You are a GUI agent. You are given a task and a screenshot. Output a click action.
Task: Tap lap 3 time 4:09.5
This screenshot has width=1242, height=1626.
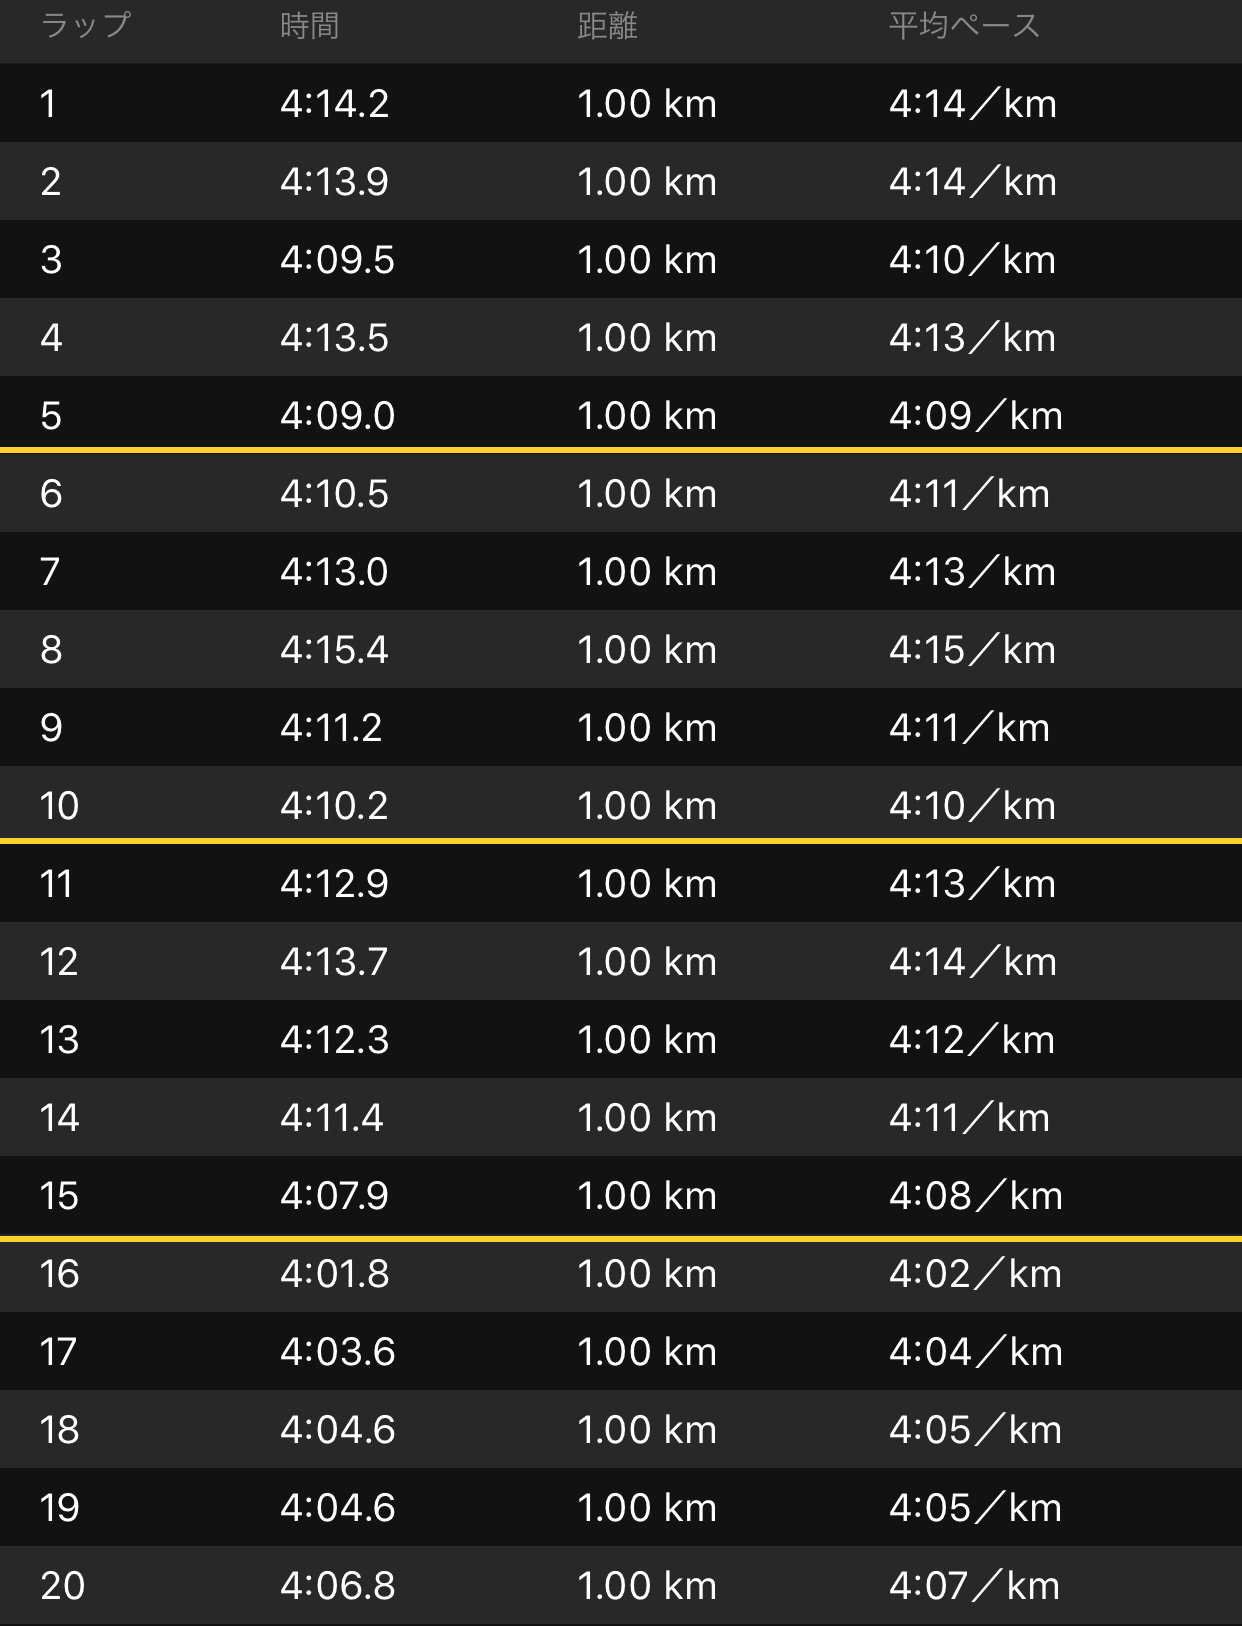337,260
